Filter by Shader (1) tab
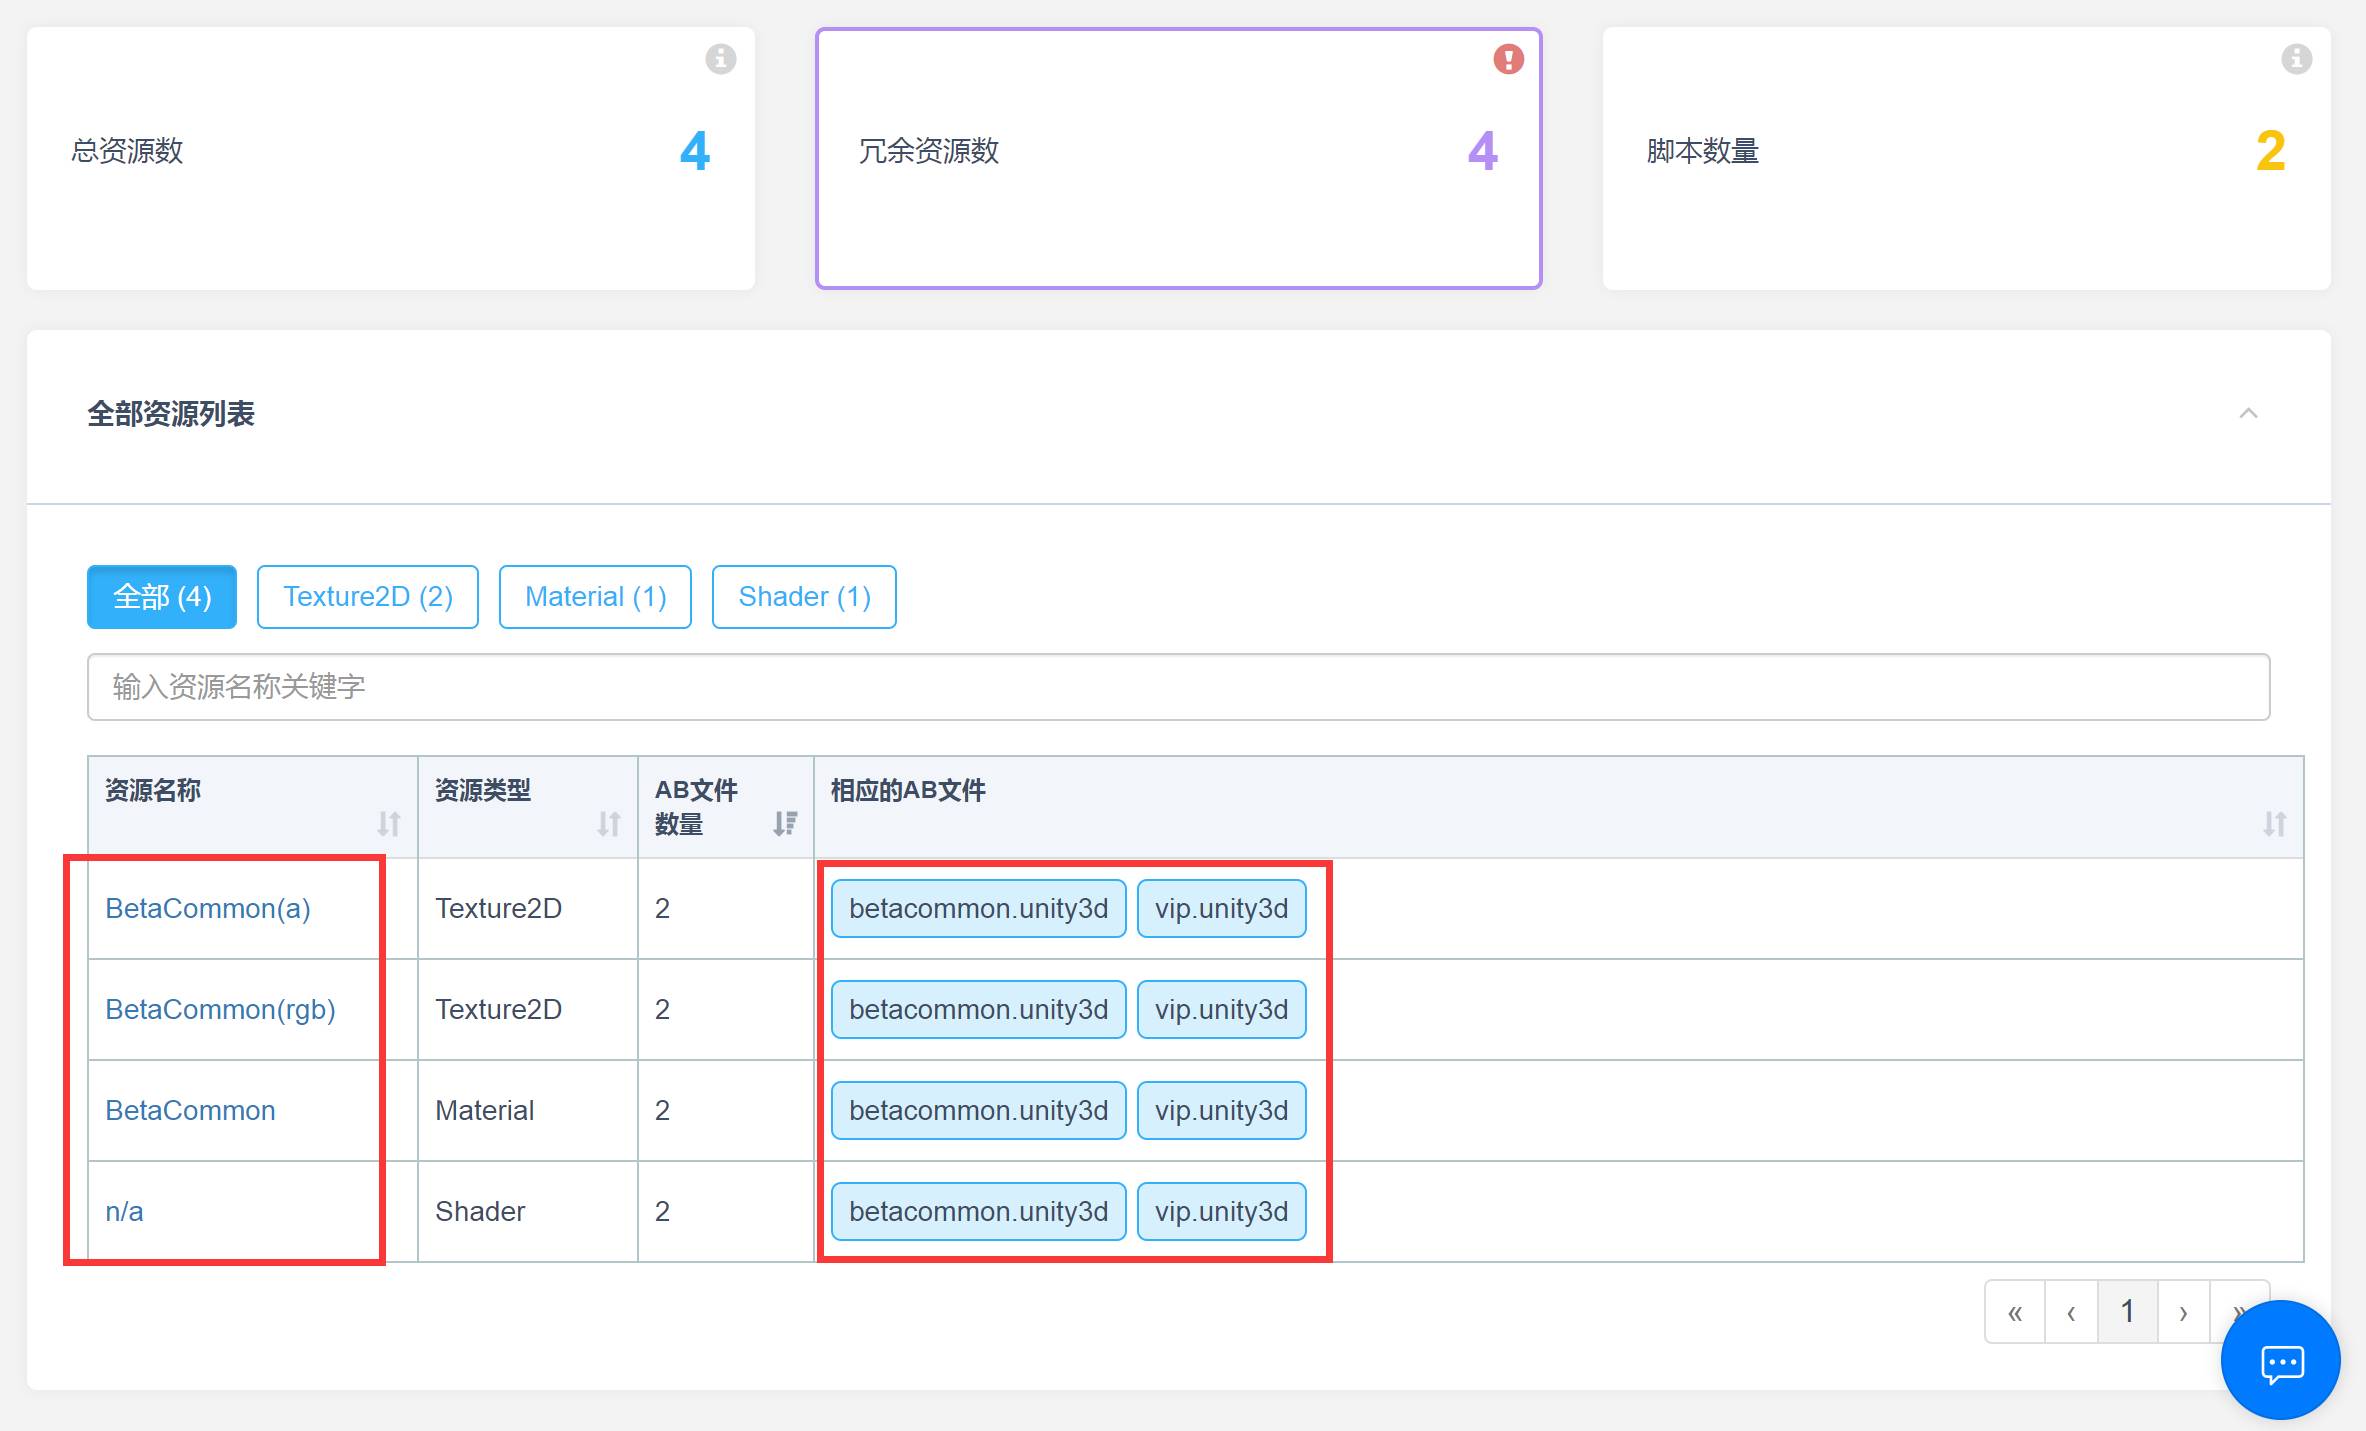Image resolution: width=2366 pixels, height=1431 pixels. (804, 597)
